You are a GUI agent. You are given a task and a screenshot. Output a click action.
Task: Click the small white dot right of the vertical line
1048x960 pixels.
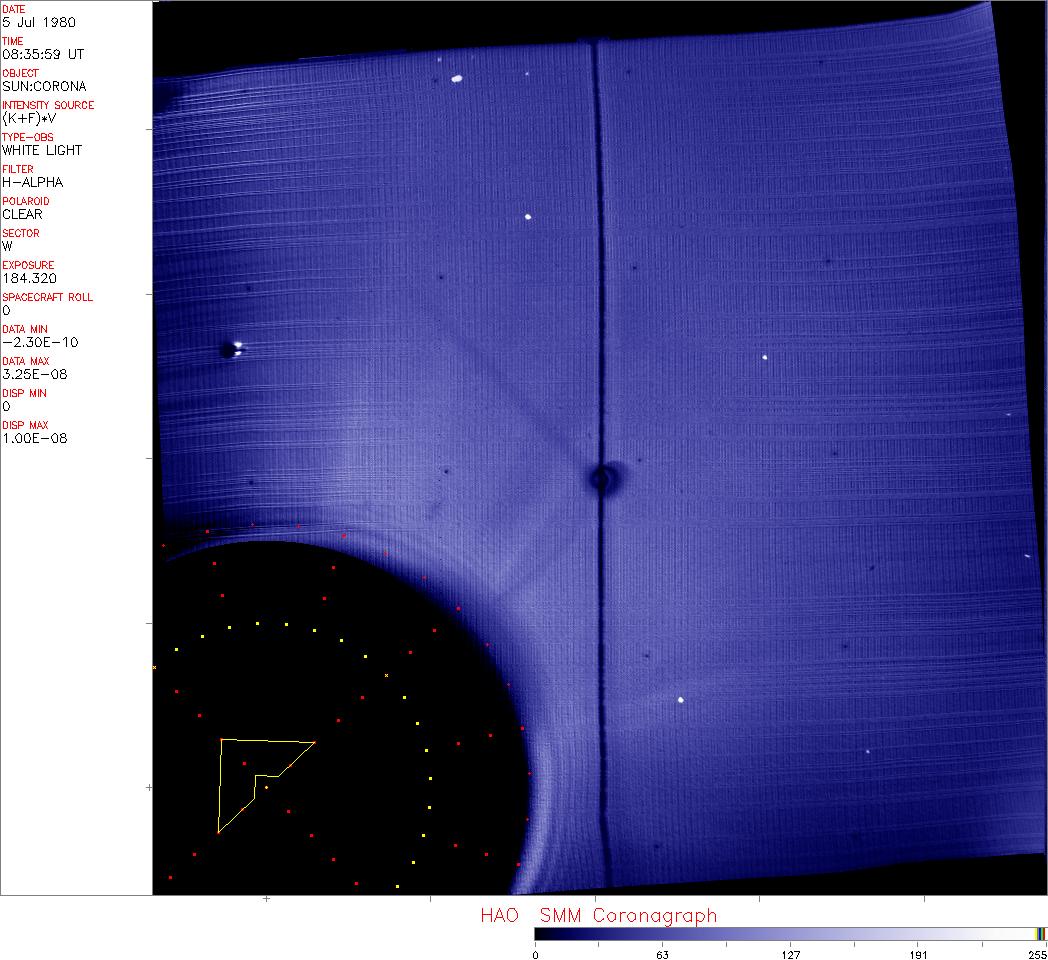[x=765, y=357]
